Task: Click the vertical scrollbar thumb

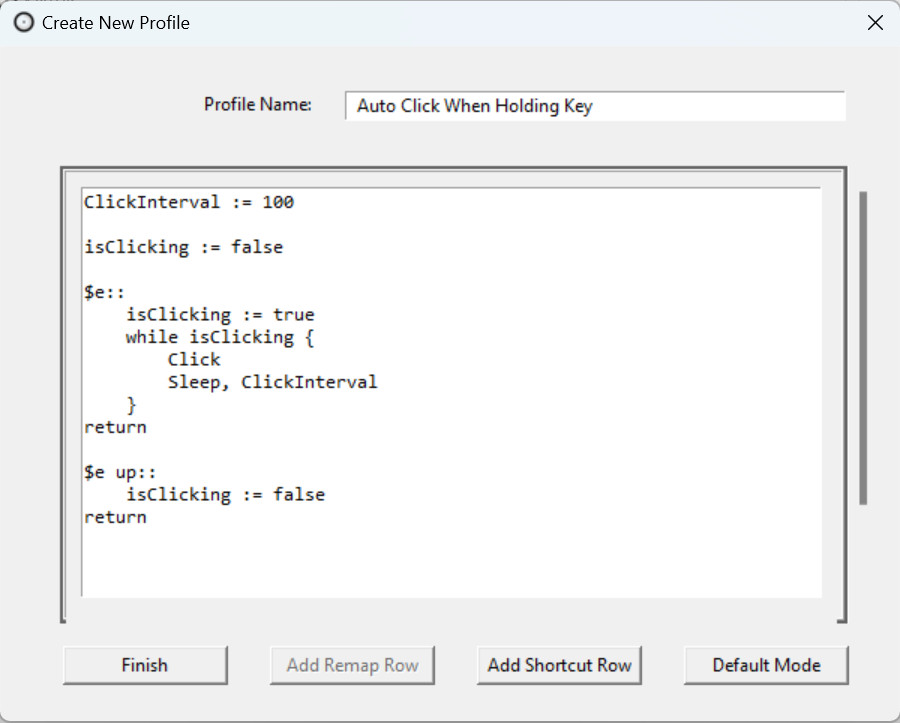Action: coord(863,348)
